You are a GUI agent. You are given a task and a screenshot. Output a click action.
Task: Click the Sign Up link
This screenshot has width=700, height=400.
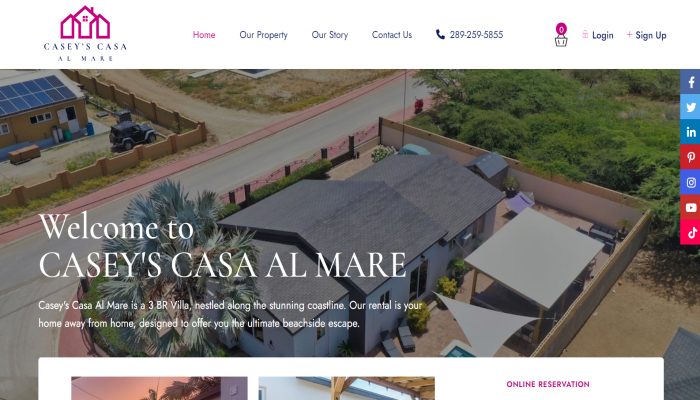[x=651, y=35]
